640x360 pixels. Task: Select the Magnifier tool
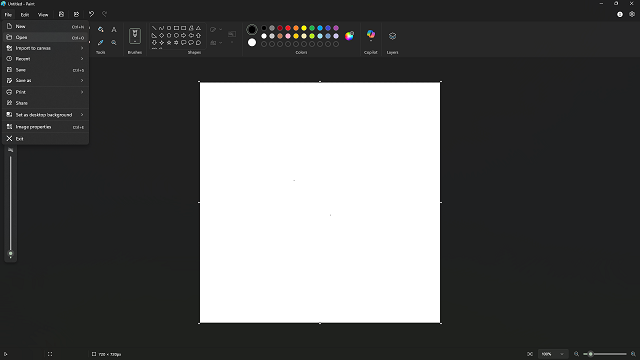click(114, 42)
